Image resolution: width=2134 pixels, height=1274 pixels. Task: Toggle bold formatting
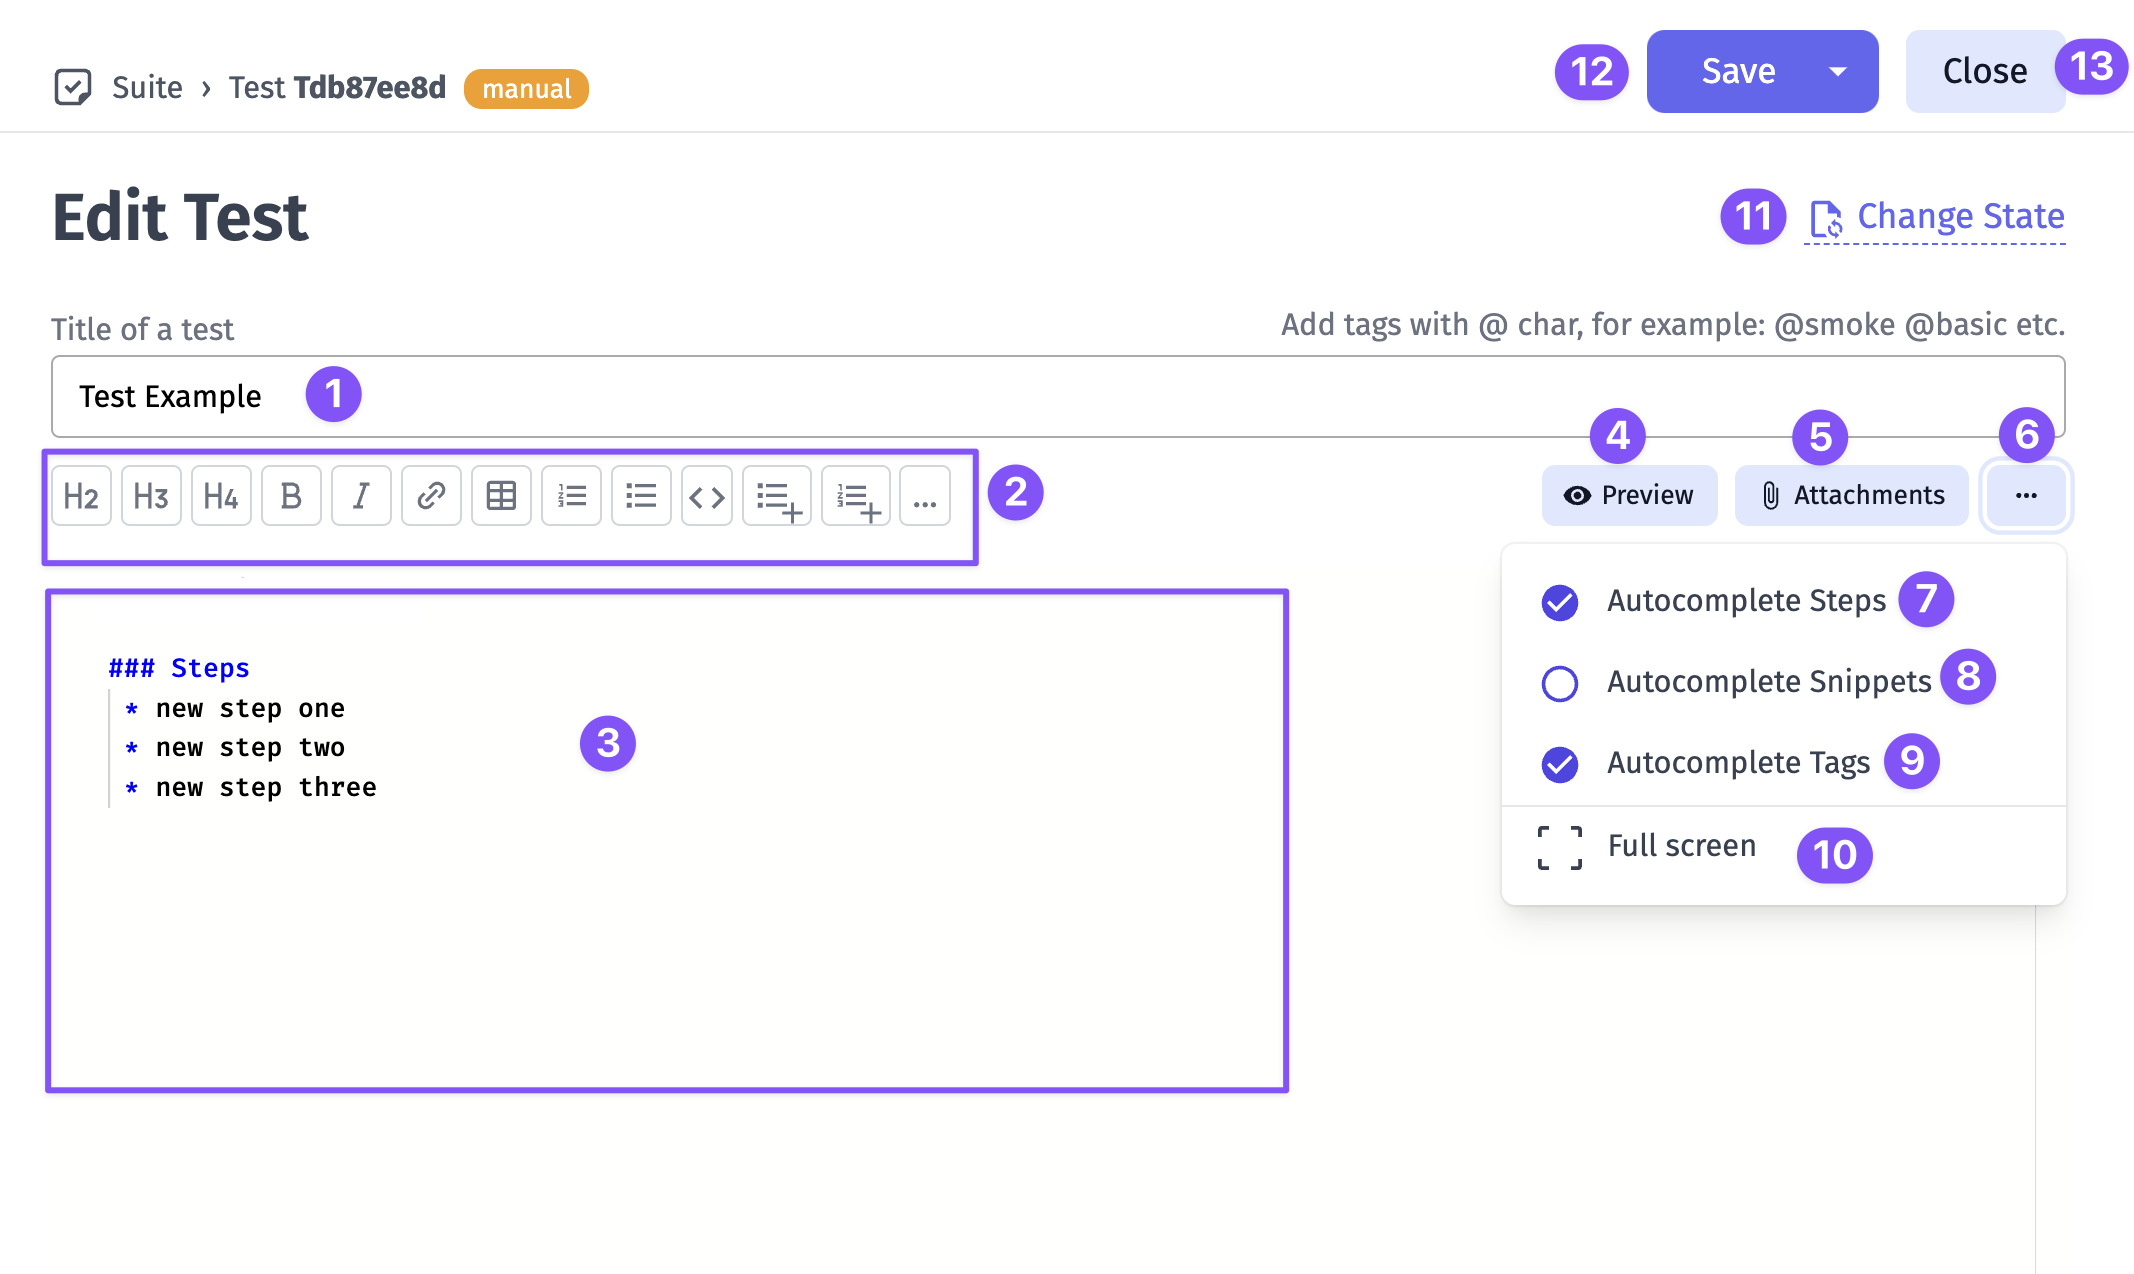tap(291, 496)
